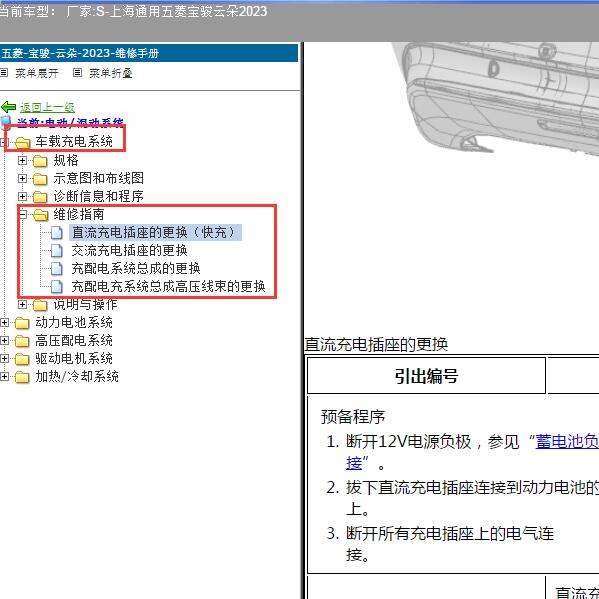Screen dimensions: 599x599
Task: Click the 预备程序 text in the table
Action: [x=353, y=417]
